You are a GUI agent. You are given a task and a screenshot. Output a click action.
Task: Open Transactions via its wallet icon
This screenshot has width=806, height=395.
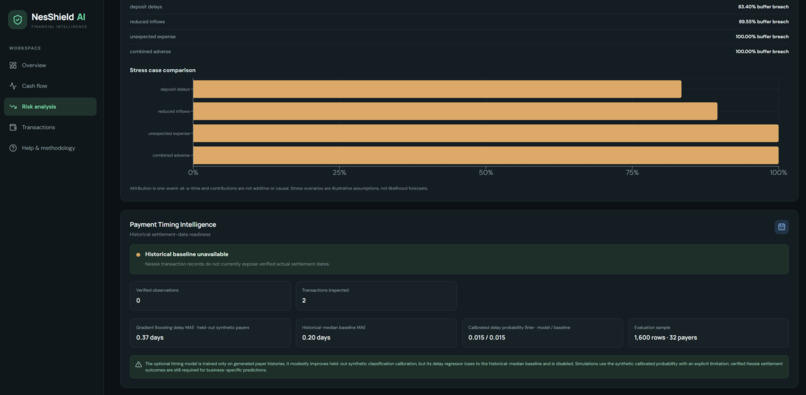(x=13, y=127)
